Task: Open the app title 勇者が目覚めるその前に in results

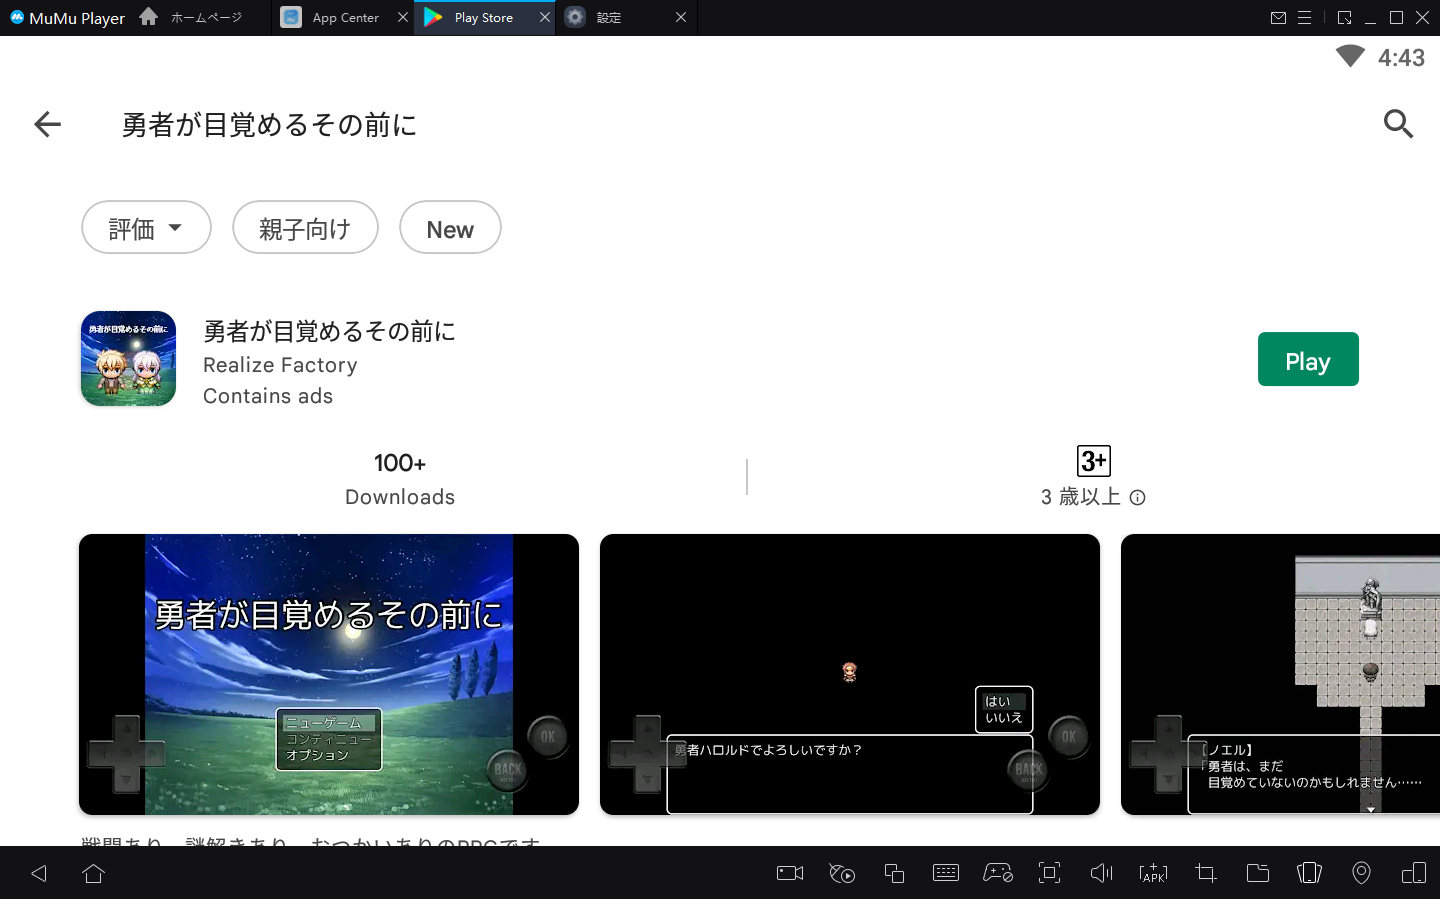Action: coord(329,331)
